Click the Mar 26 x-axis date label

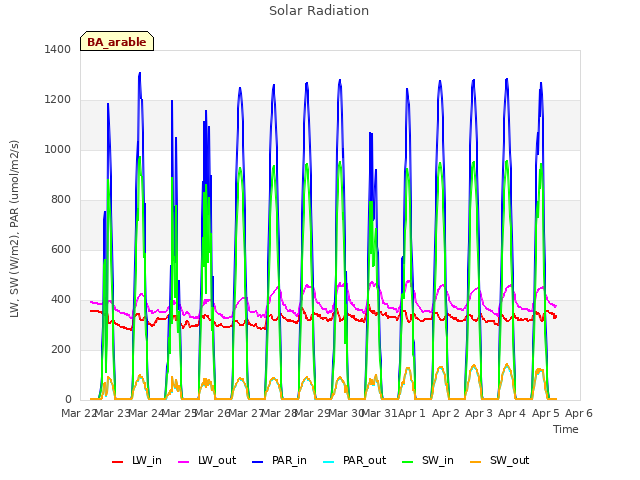tap(213, 413)
